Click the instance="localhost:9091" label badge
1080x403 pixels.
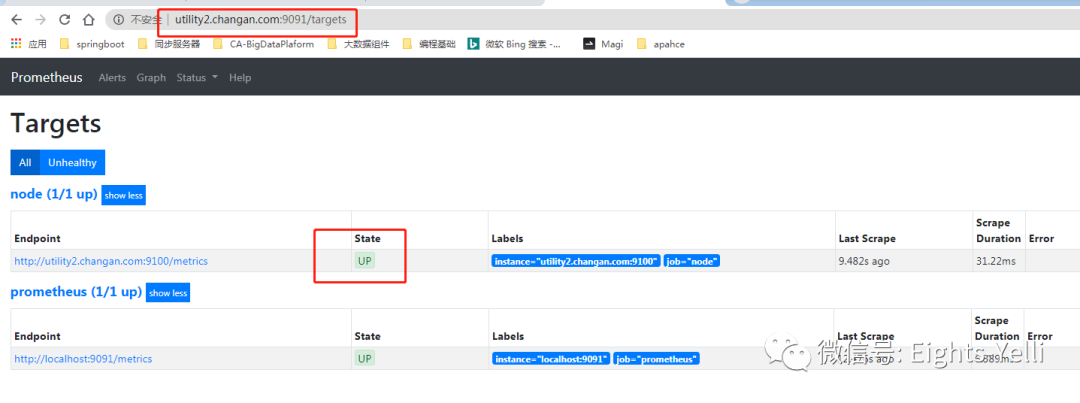(x=551, y=359)
